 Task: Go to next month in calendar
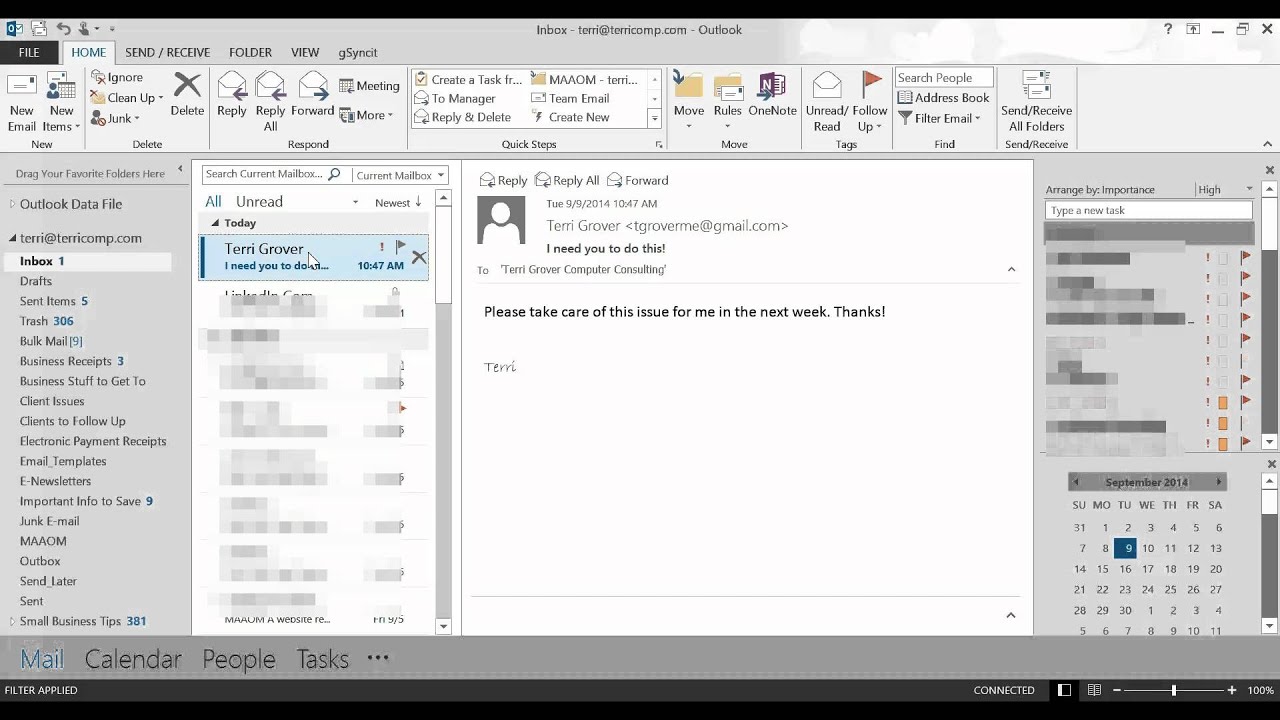(x=1218, y=482)
